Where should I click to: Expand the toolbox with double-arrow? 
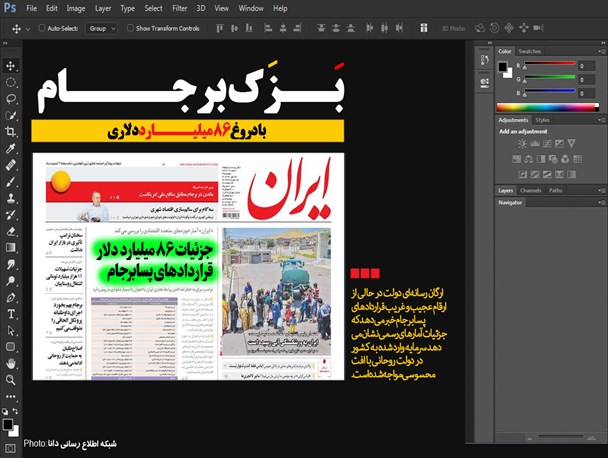tap(5, 43)
